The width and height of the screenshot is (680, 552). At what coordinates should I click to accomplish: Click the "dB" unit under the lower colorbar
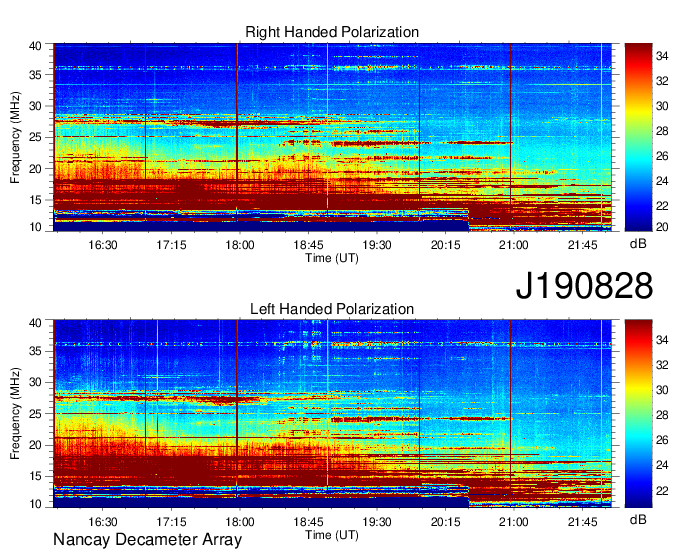pyautogui.click(x=638, y=519)
